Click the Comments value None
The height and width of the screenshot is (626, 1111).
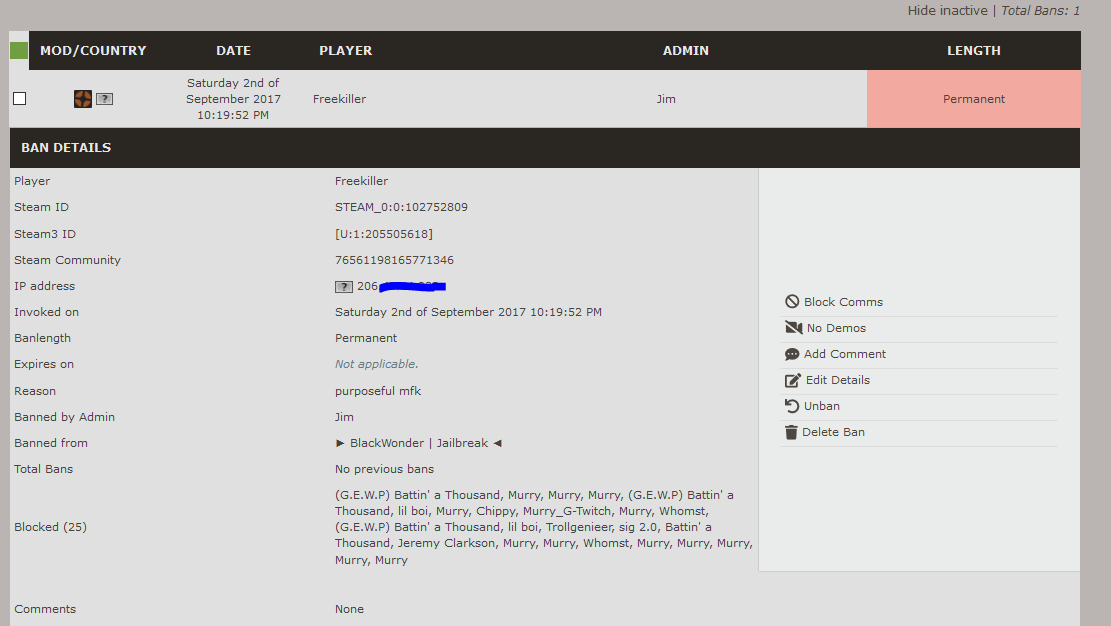[x=349, y=609]
